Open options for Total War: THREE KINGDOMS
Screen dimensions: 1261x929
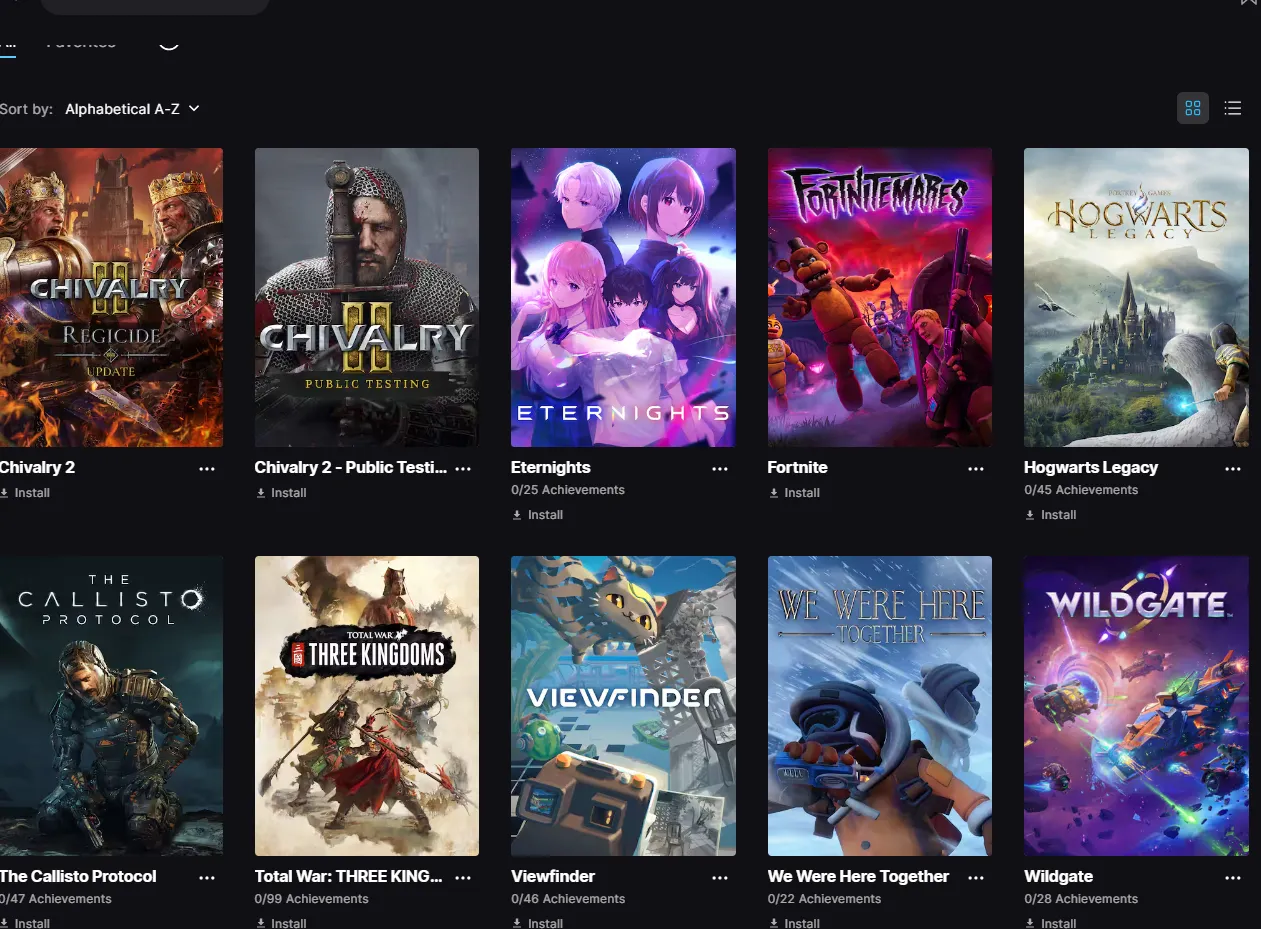tap(463, 877)
